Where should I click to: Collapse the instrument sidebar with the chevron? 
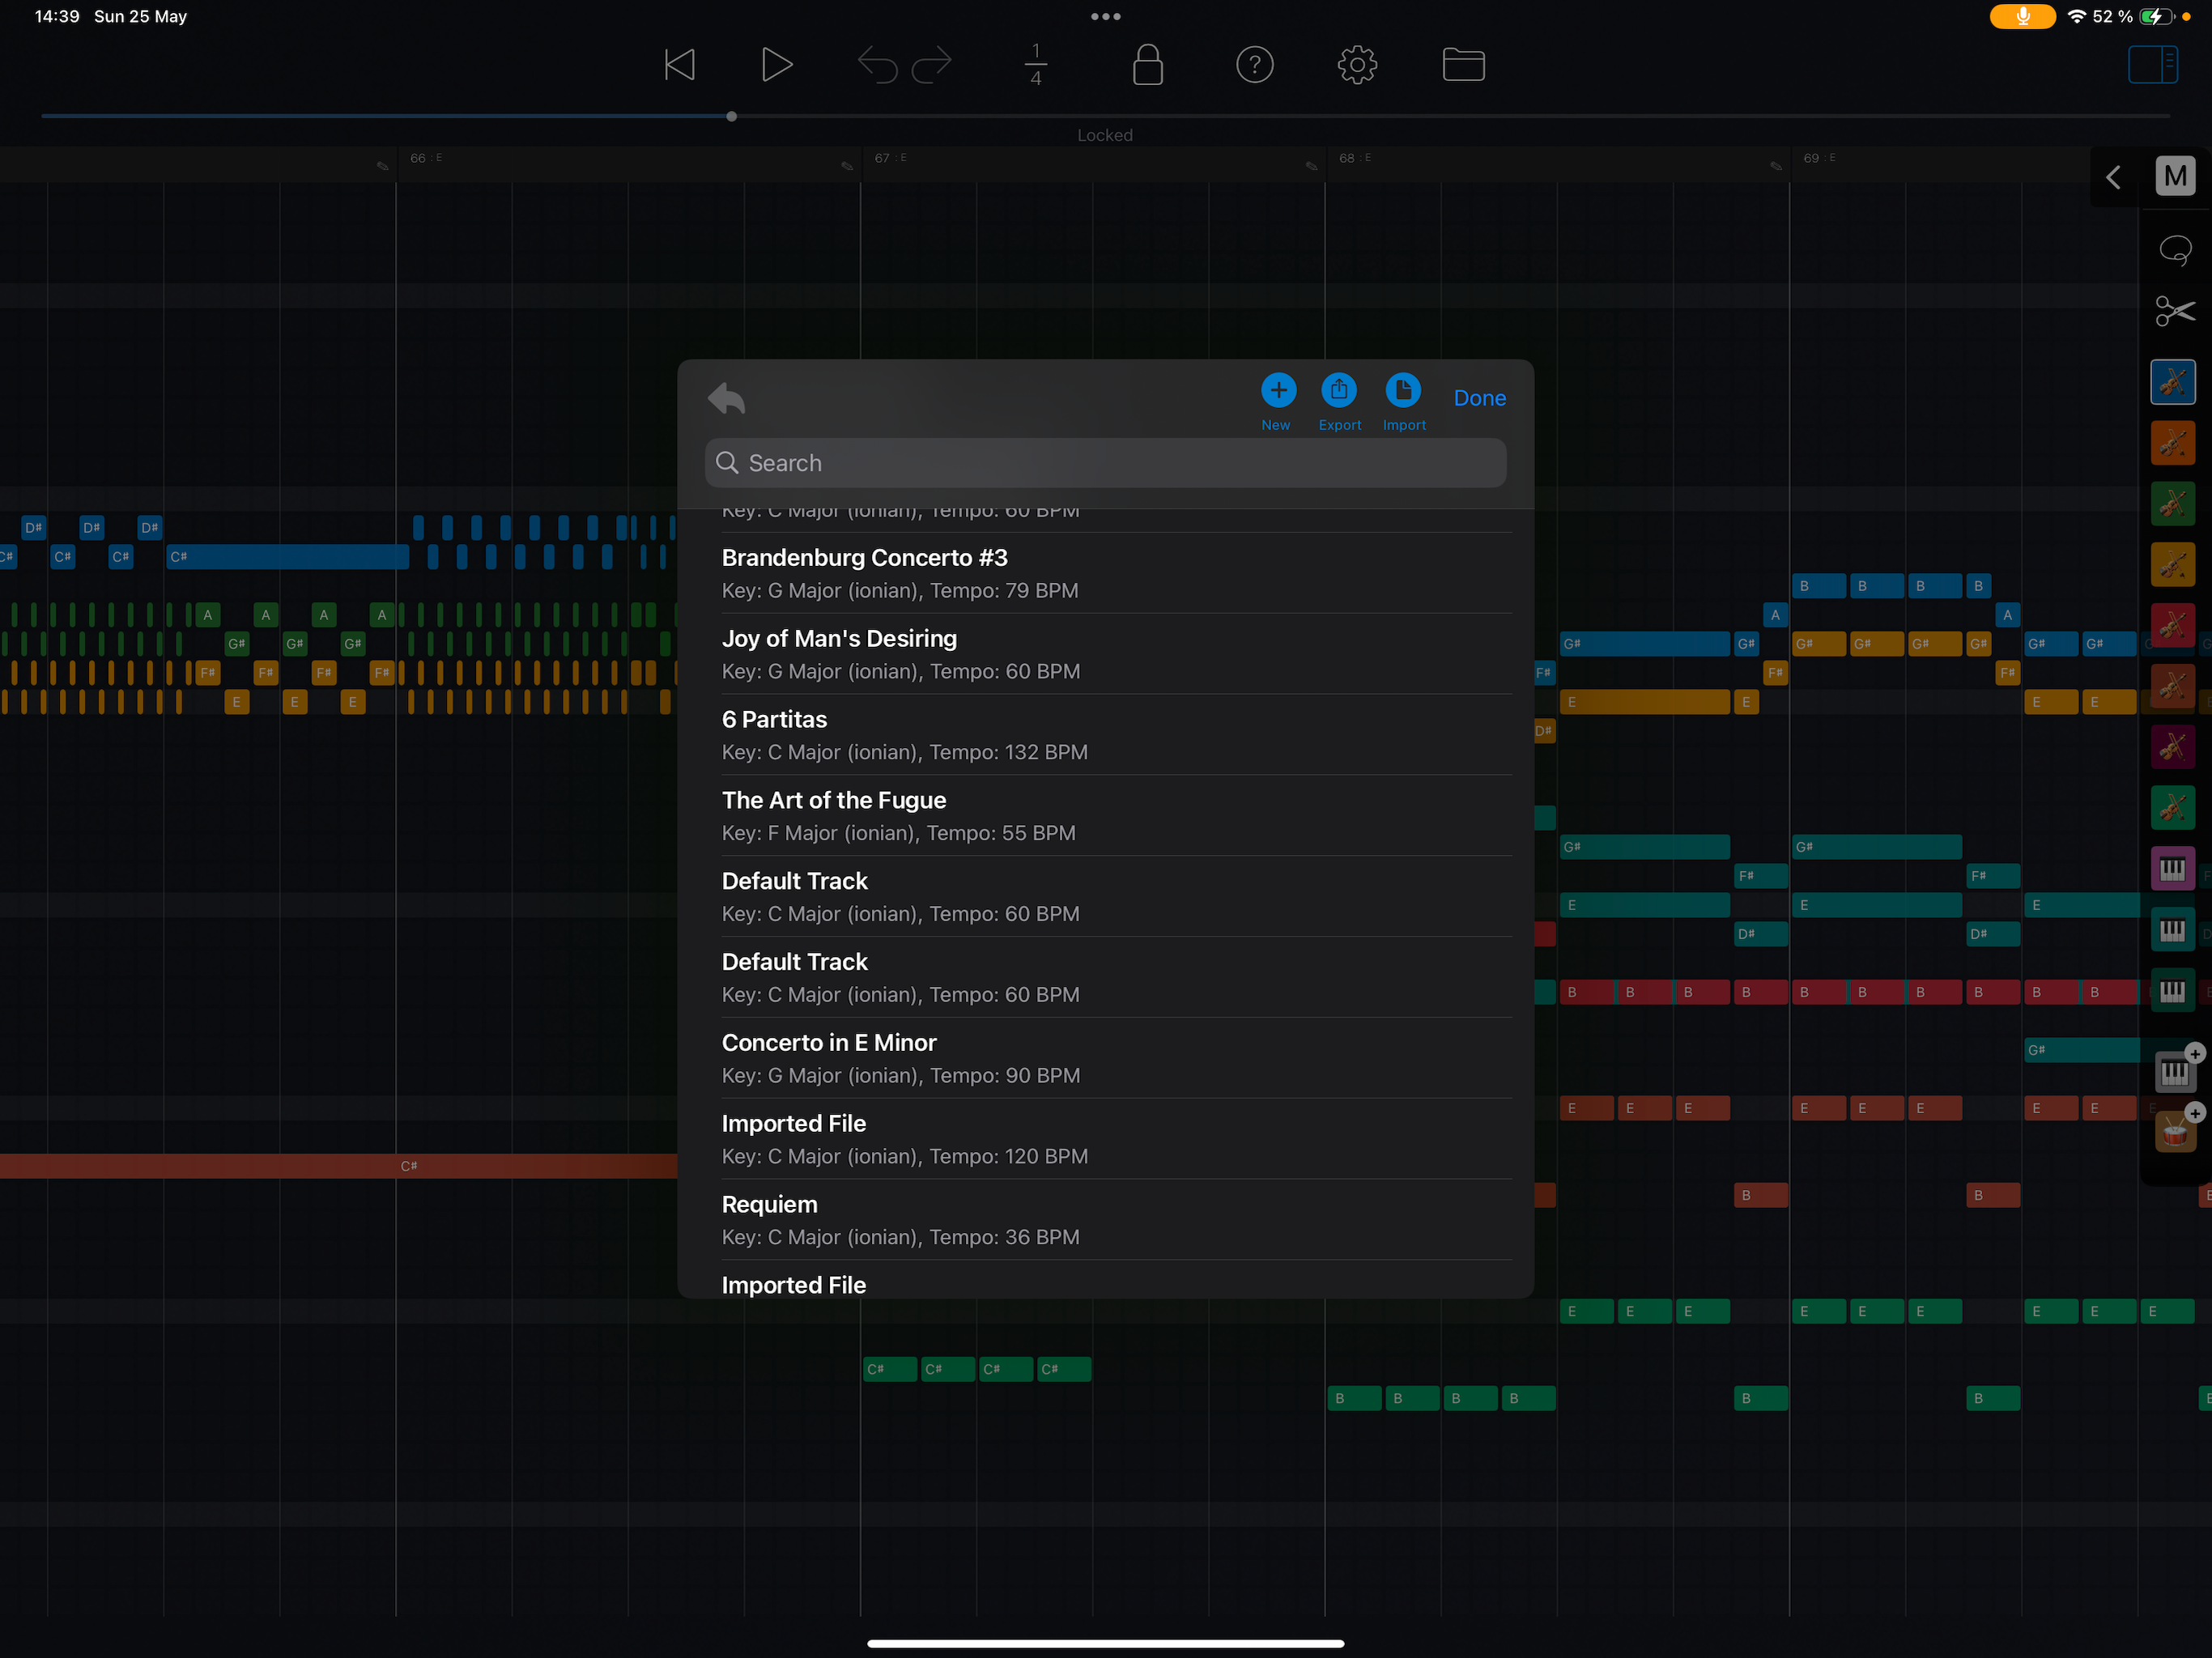click(x=2112, y=178)
